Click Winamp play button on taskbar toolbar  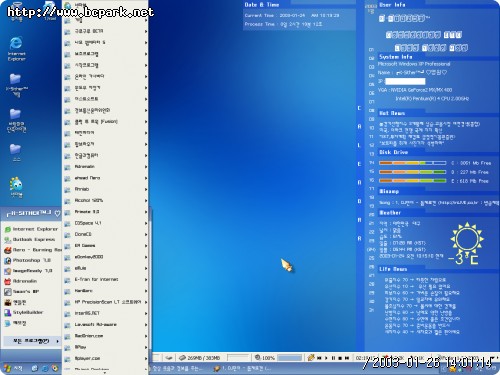pos(326,358)
